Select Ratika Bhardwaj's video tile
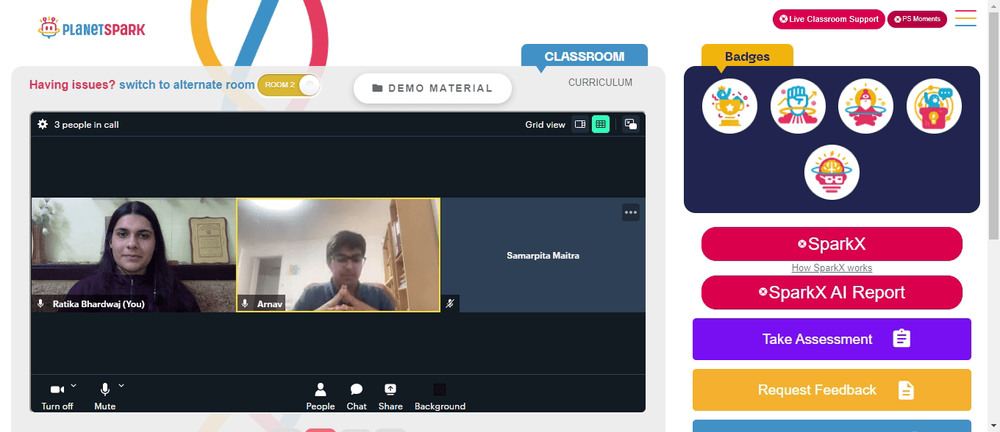Image resolution: width=1000 pixels, height=432 pixels. coord(133,255)
